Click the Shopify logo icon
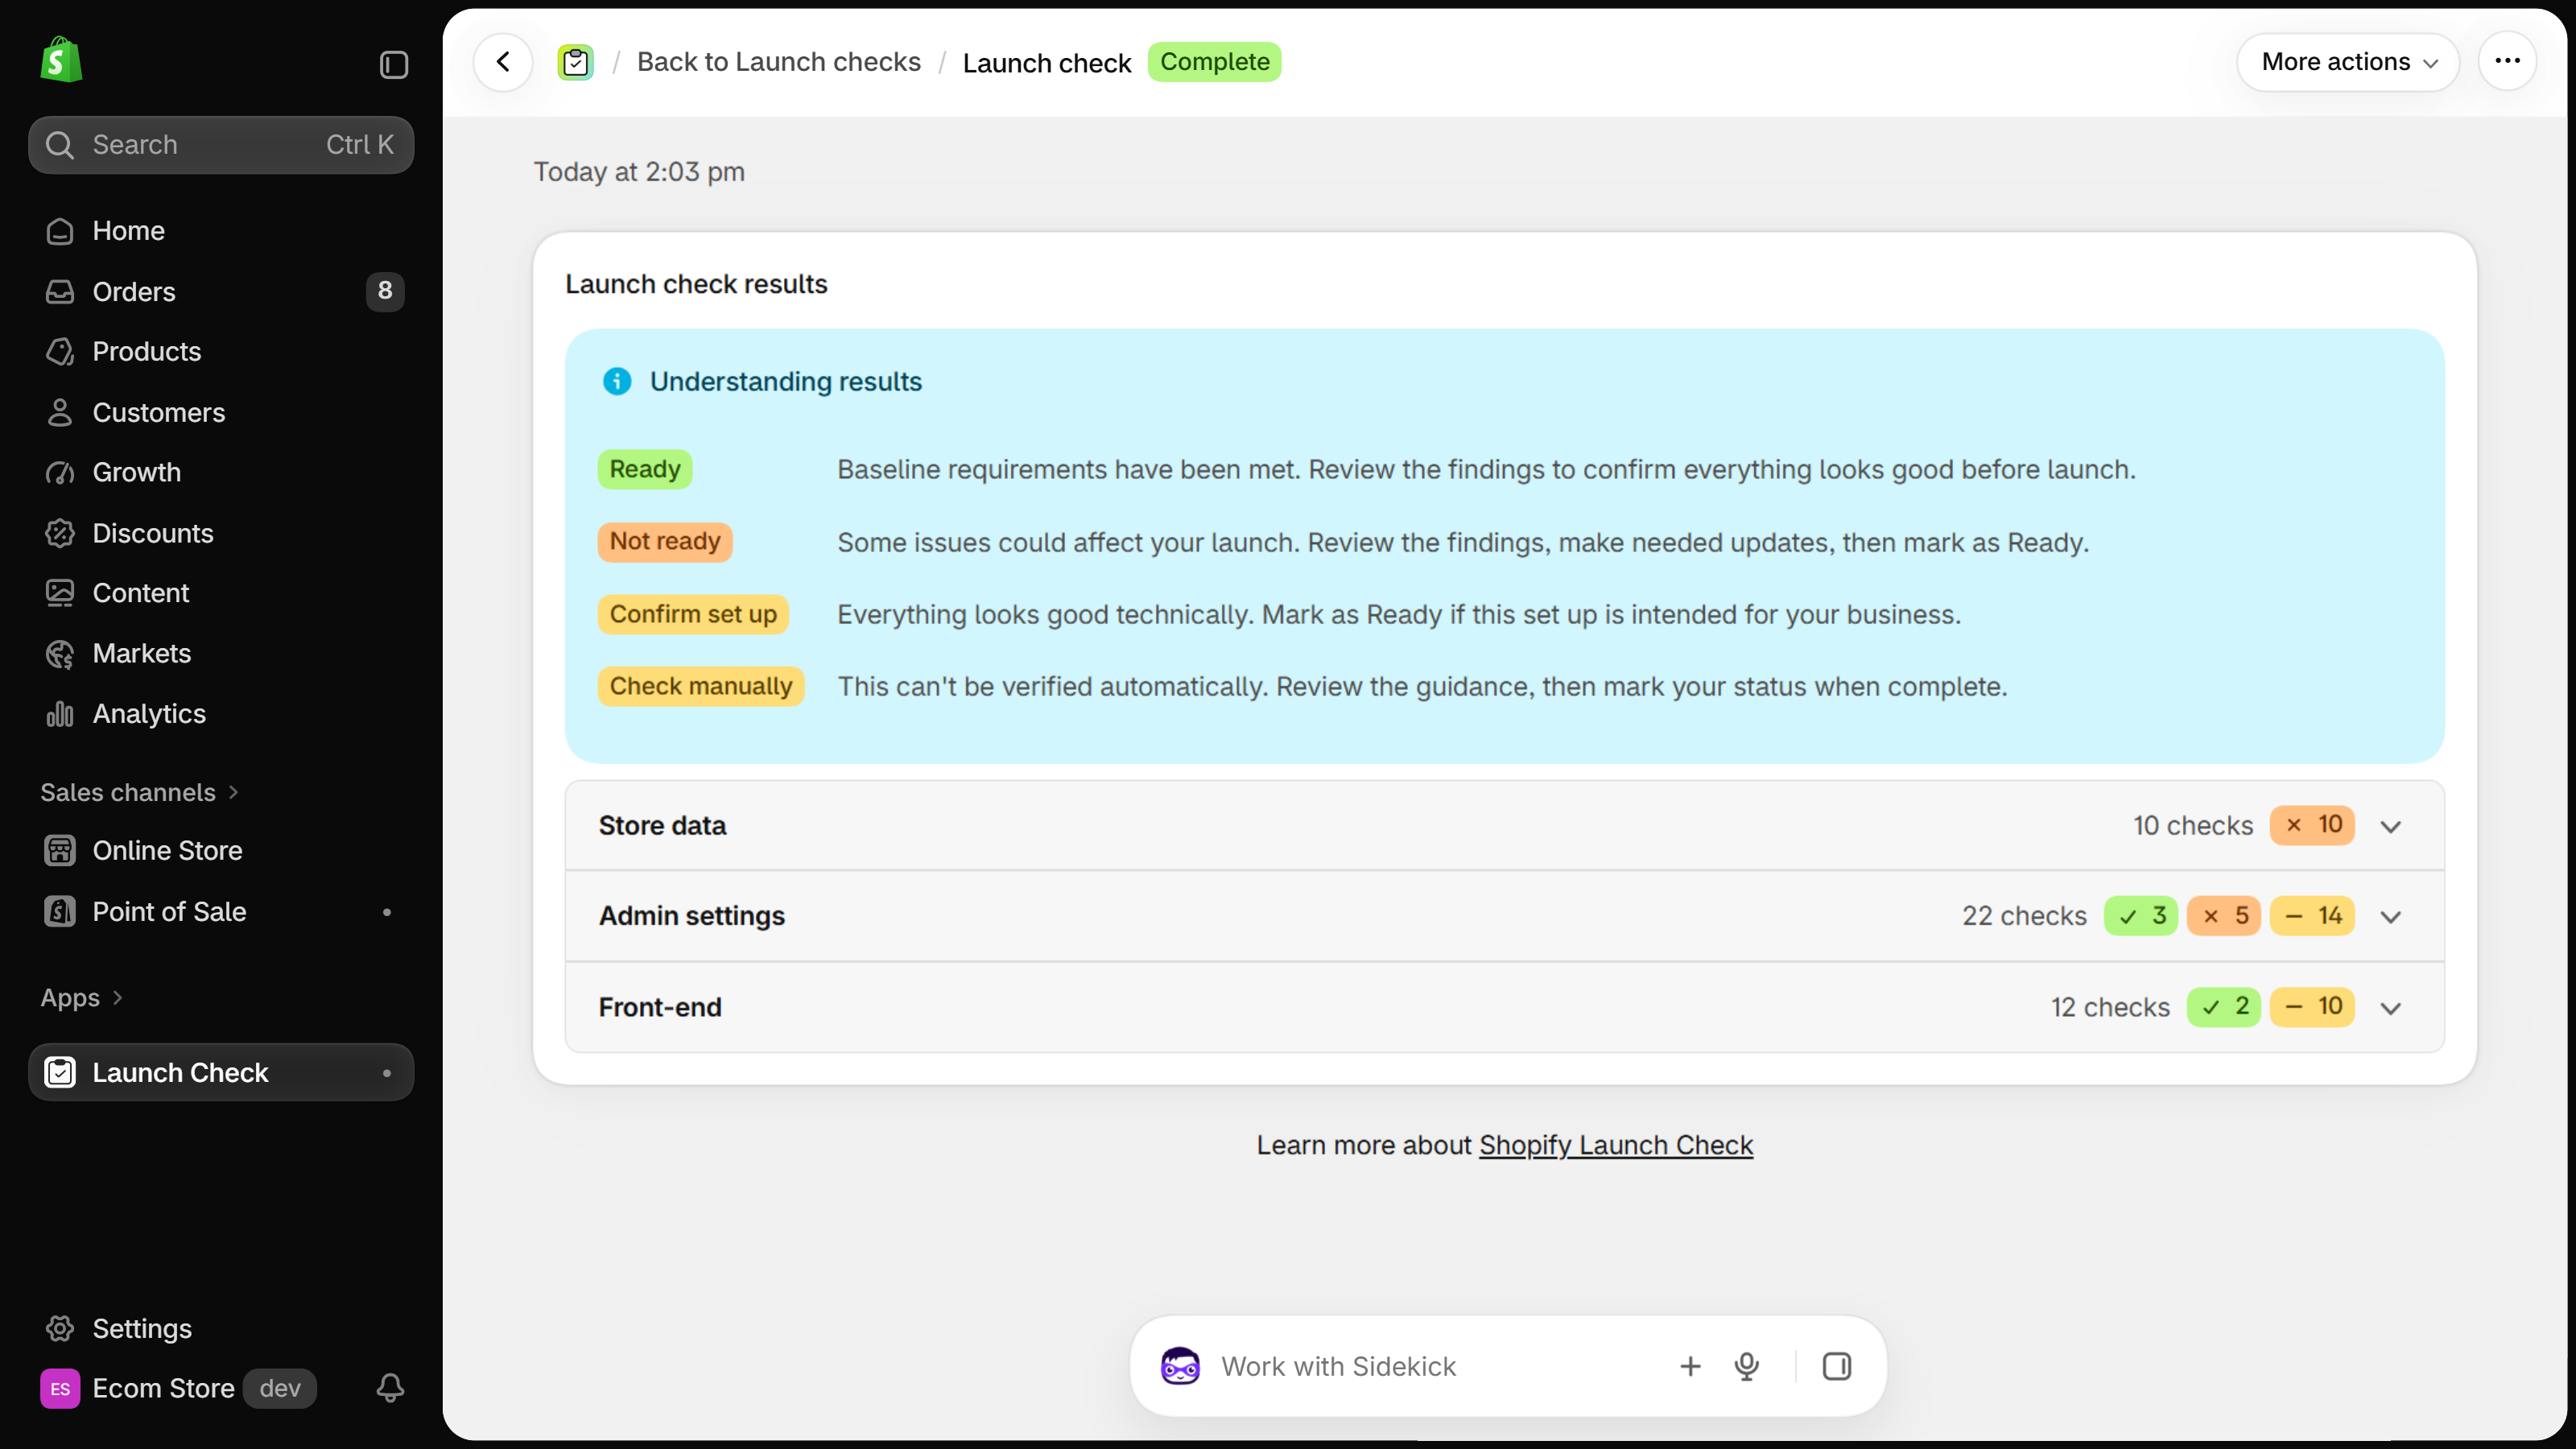Viewport: 2576px width, 1449px height. 61,61
